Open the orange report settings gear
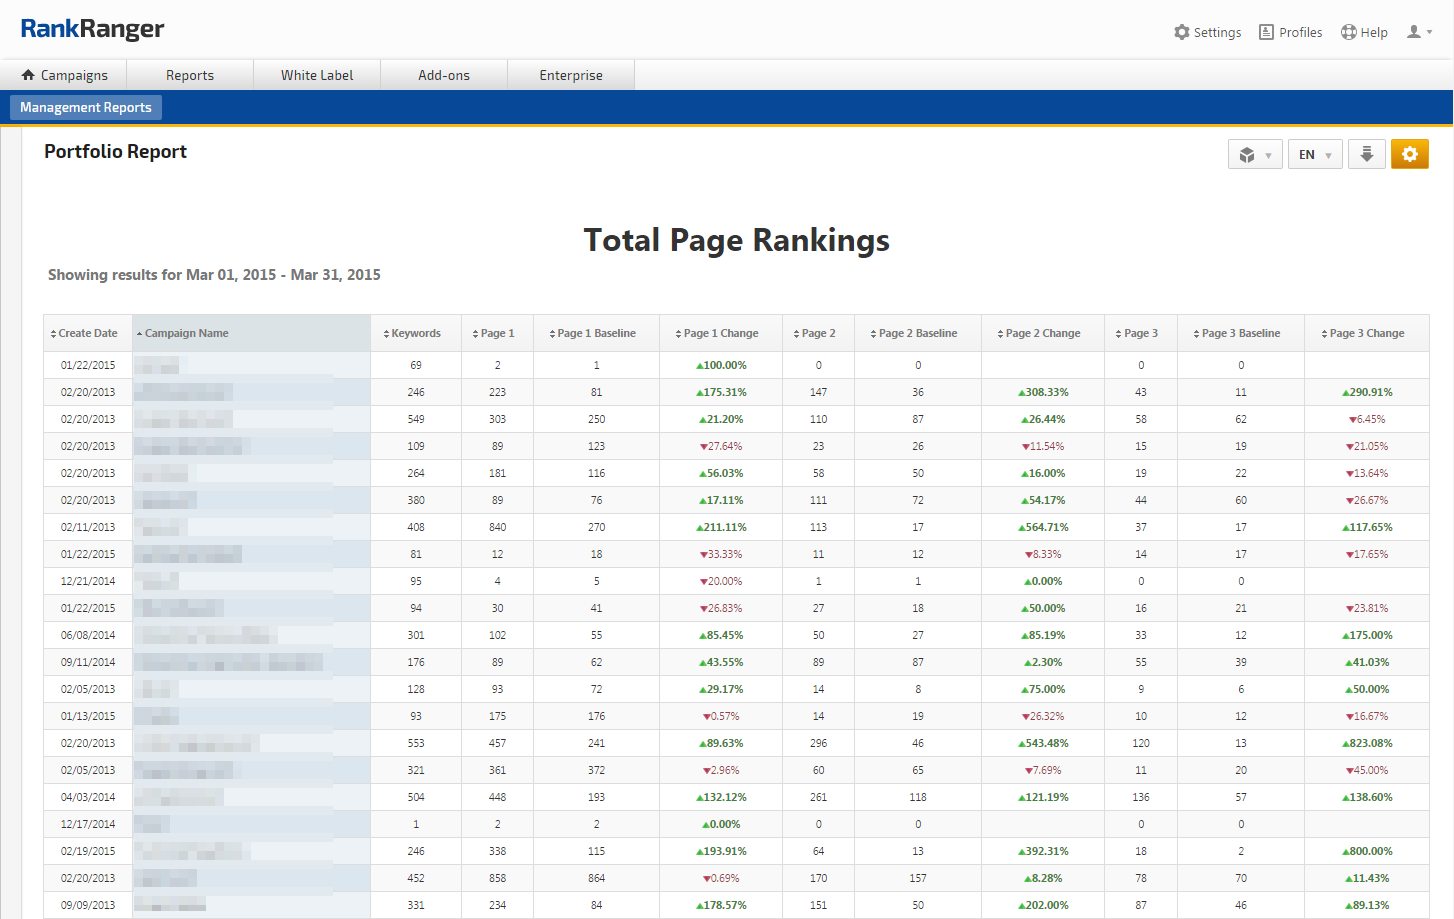1454x919 pixels. (x=1409, y=154)
